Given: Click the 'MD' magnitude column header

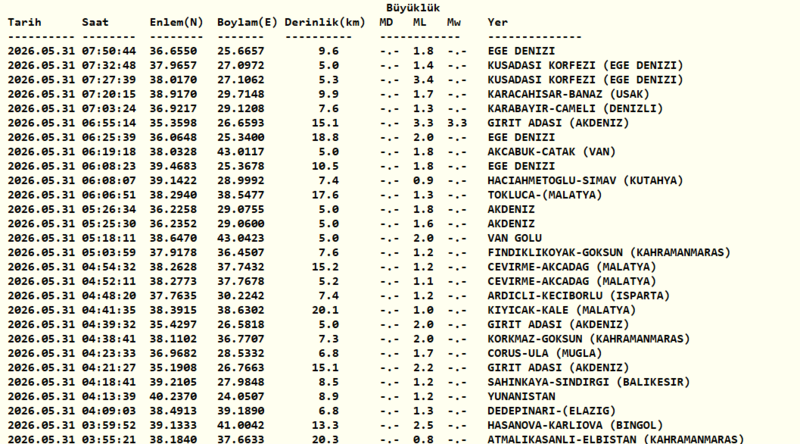Looking at the screenshot, I should (x=386, y=22).
